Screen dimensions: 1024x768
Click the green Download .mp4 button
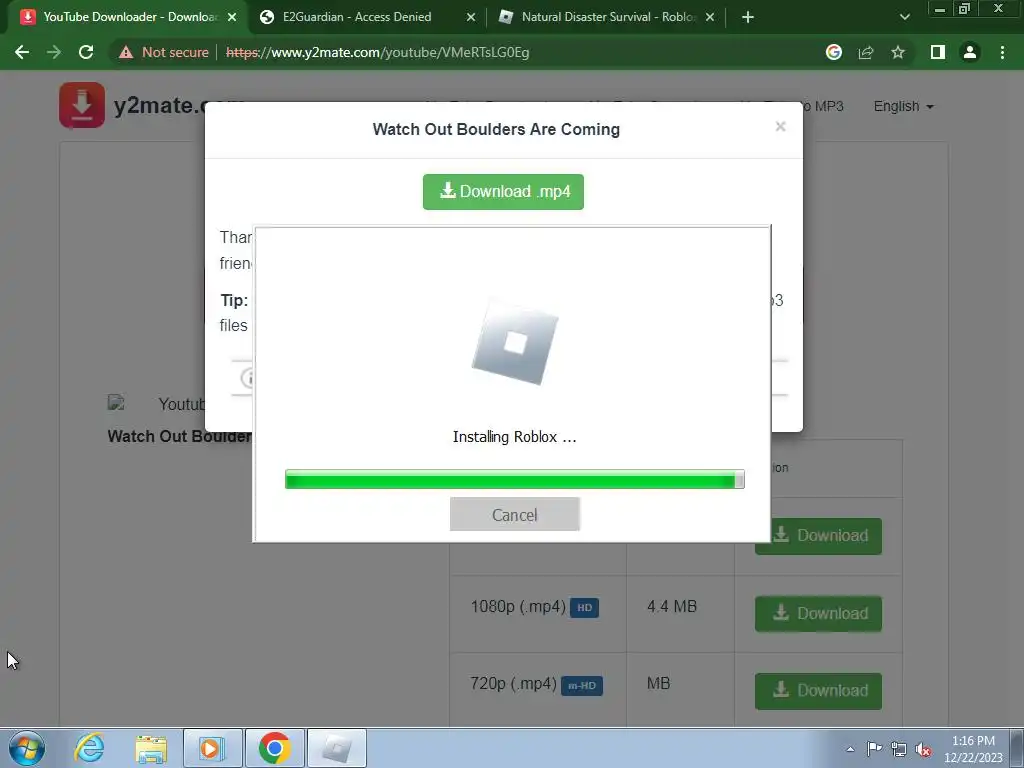tap(503, 191)
